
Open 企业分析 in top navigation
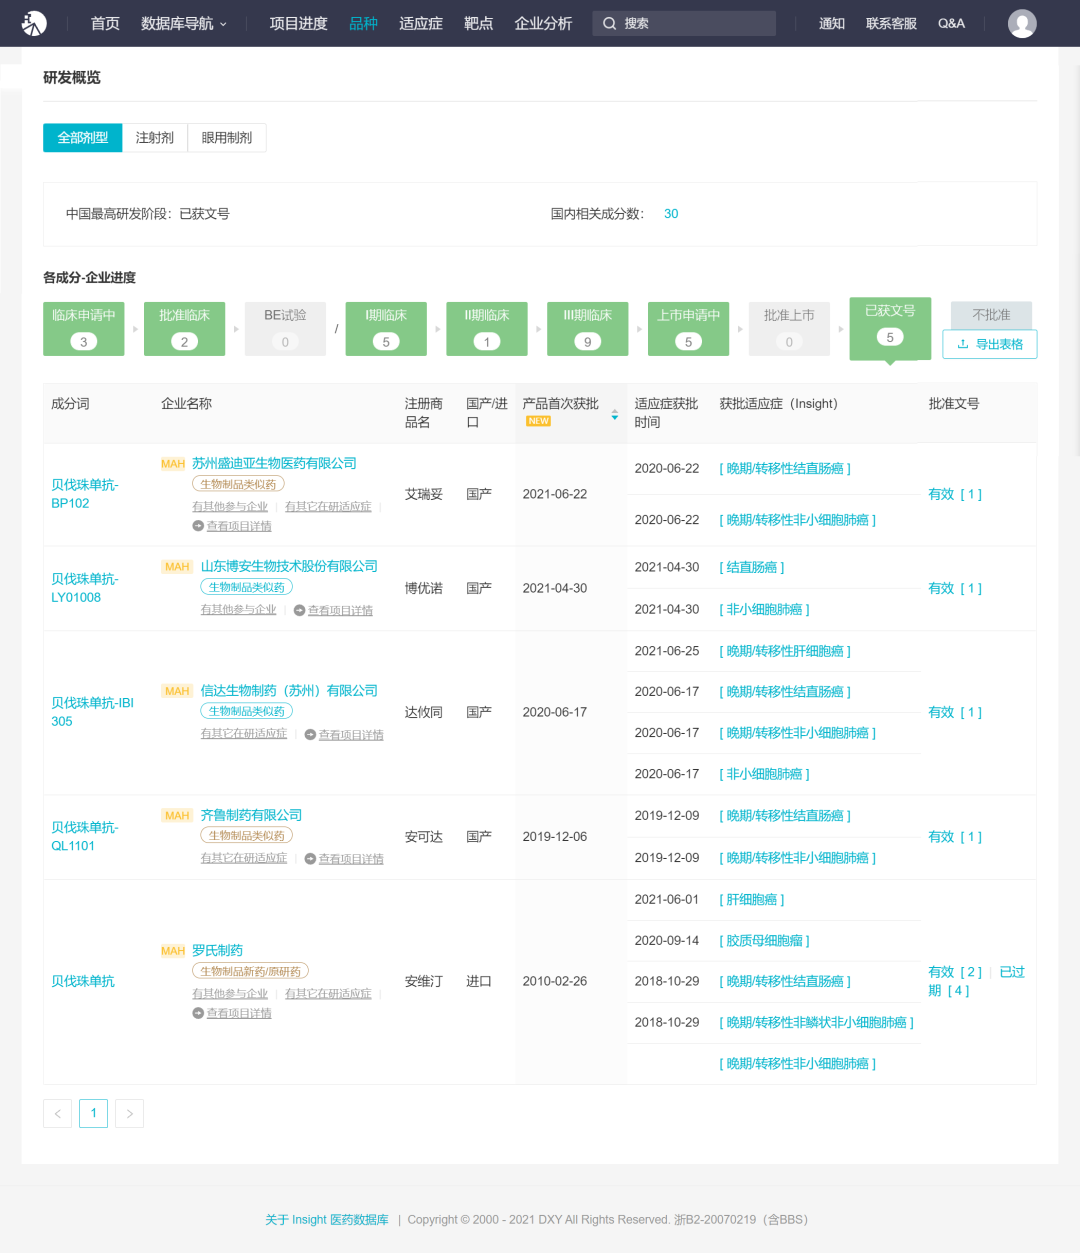(x=543, y=23)
